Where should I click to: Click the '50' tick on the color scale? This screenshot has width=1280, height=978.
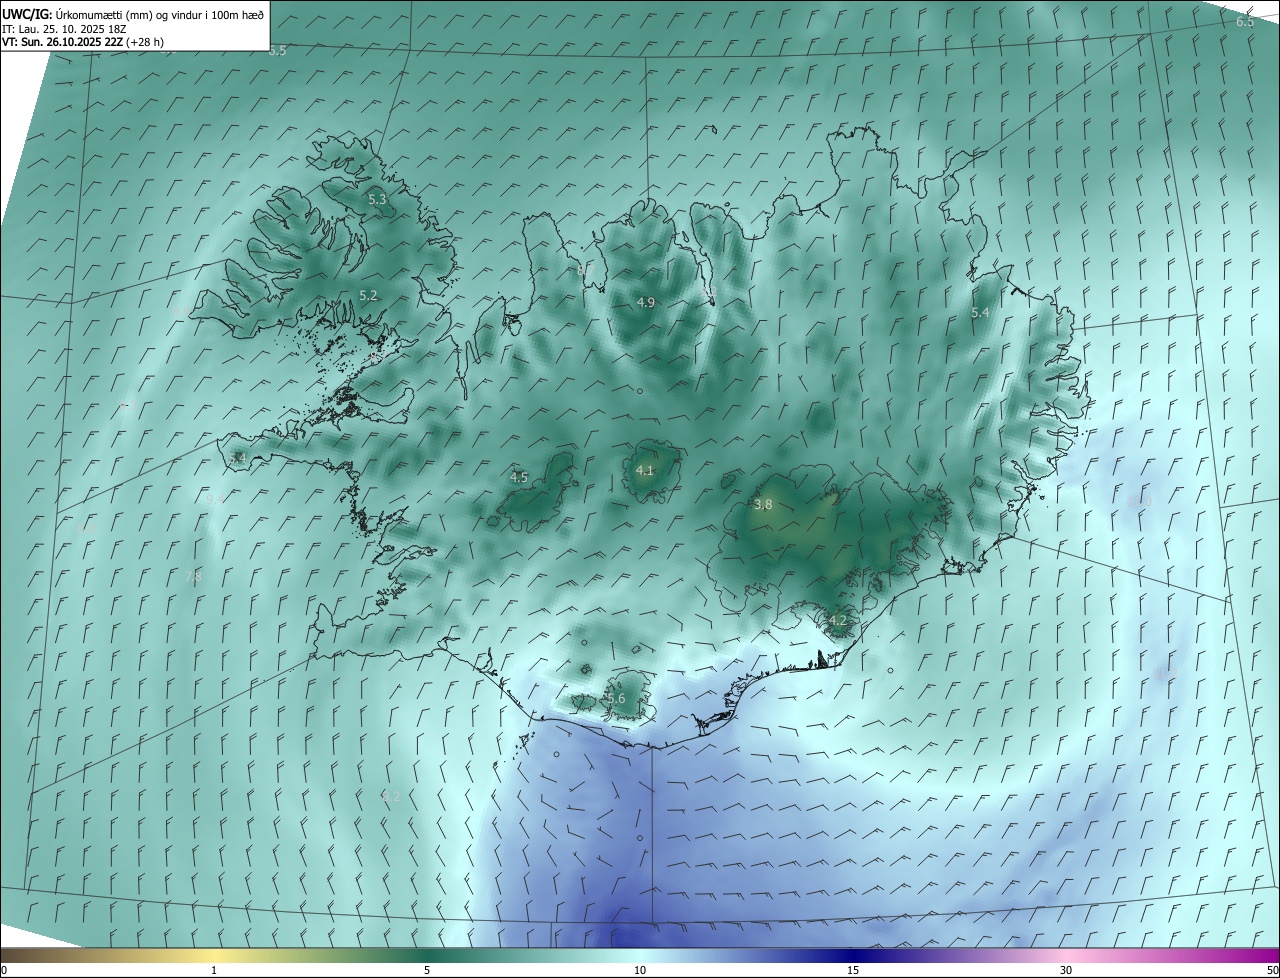[x=1271, y=970]
